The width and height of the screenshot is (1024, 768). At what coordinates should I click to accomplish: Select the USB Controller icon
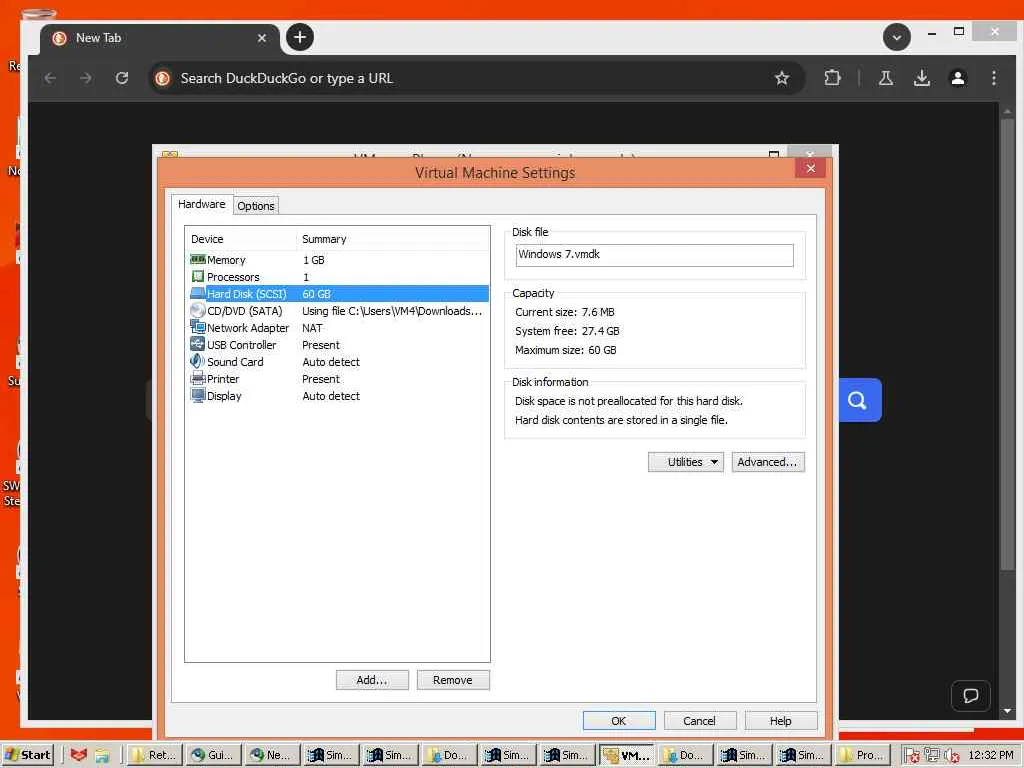tap(198, 344)
